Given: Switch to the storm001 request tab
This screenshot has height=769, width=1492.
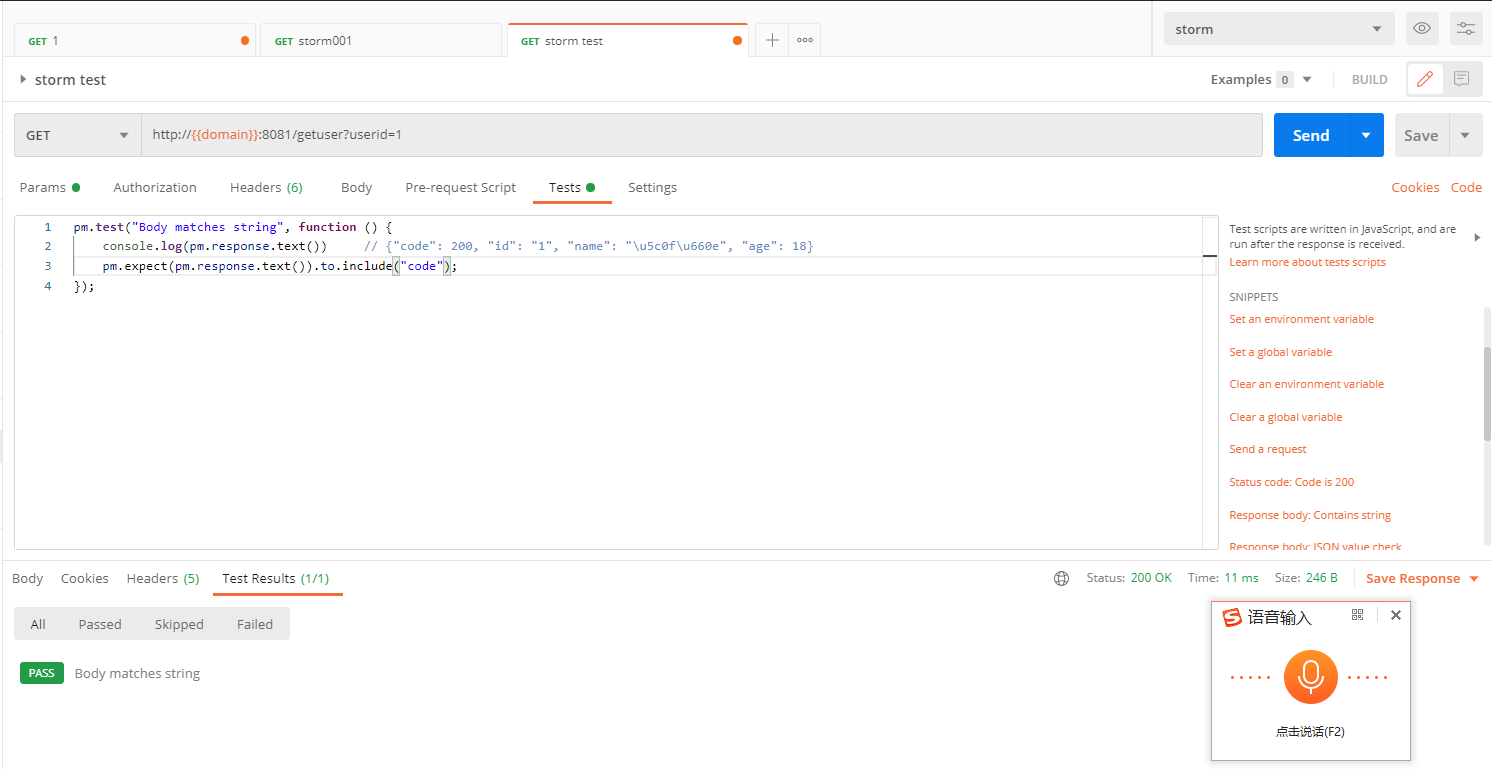Looking at the screenshot, I should coord(381,41).
